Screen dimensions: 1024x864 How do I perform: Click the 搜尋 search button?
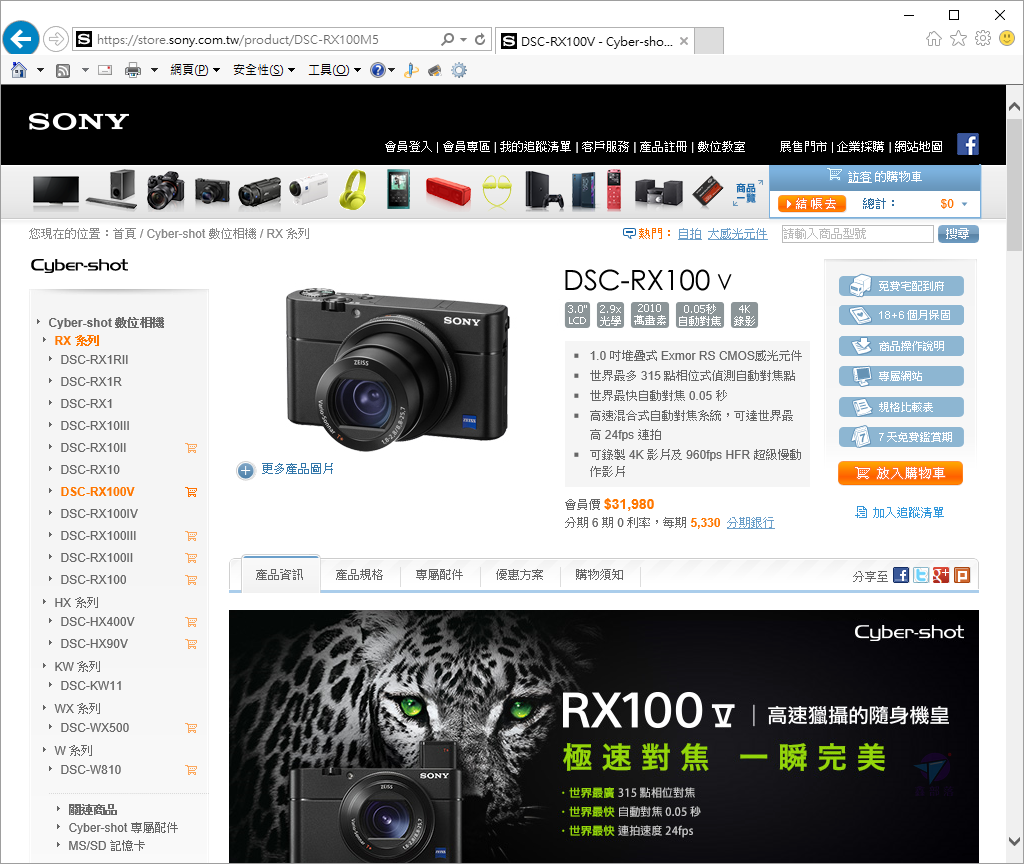[x=958, y=234]
